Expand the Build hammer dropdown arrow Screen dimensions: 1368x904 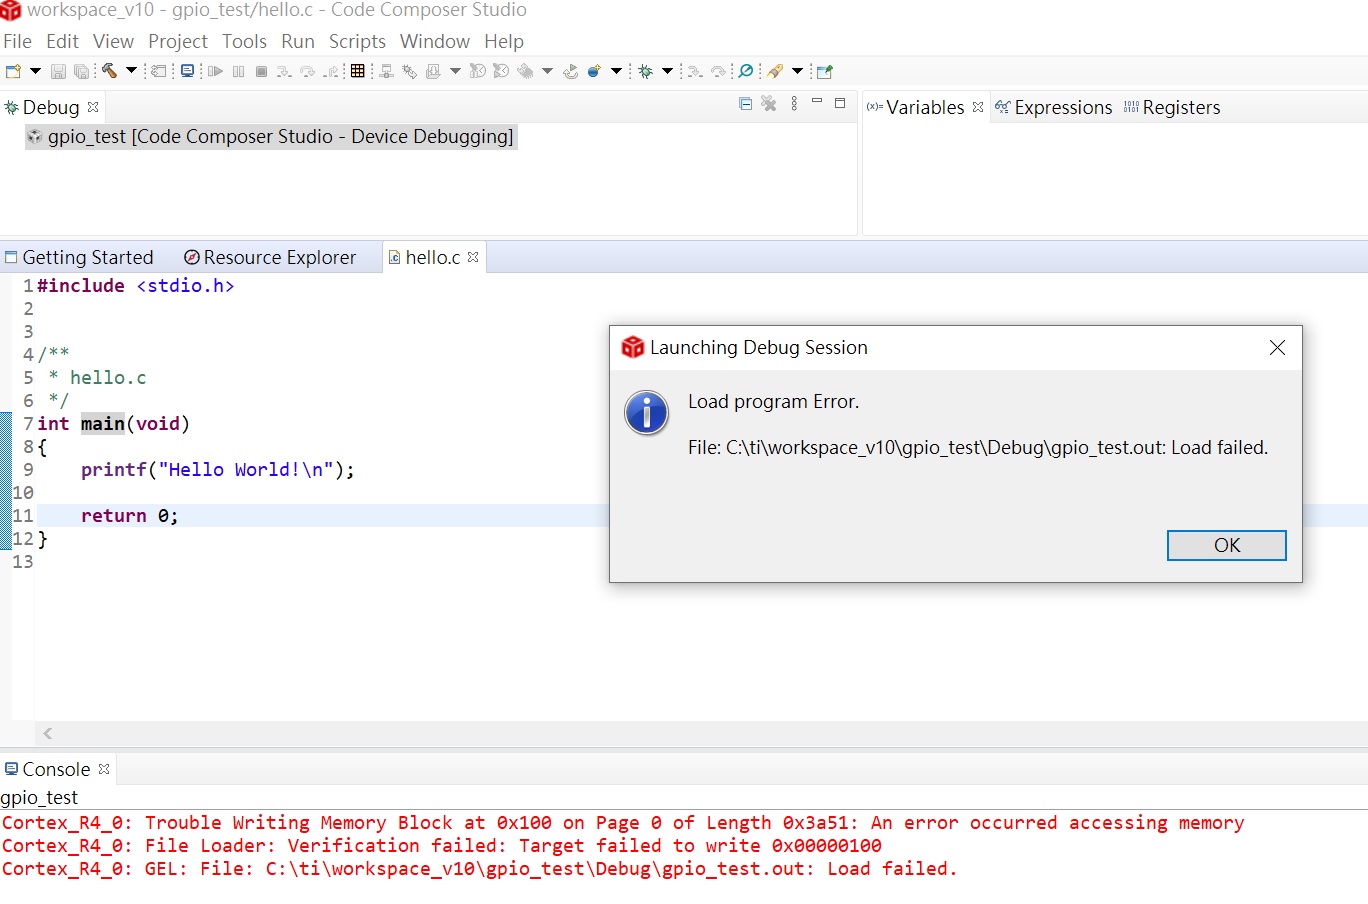coord(131,71)
